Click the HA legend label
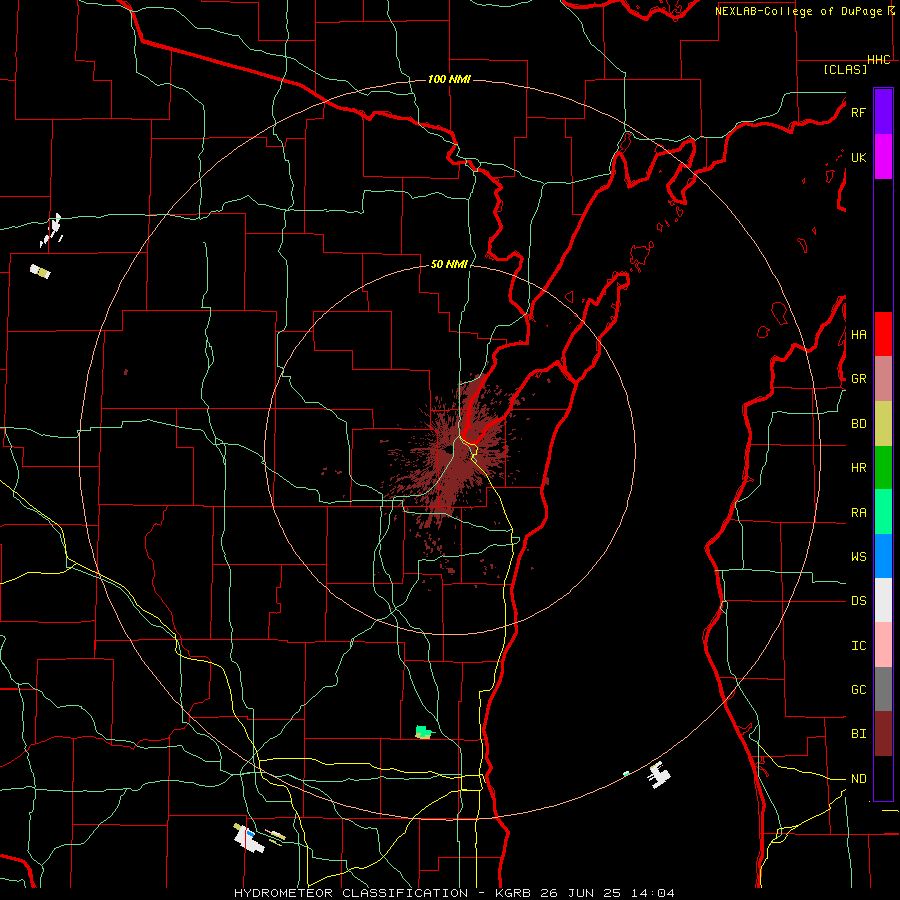This screenshot has width=900, height=900. [858, 334]
